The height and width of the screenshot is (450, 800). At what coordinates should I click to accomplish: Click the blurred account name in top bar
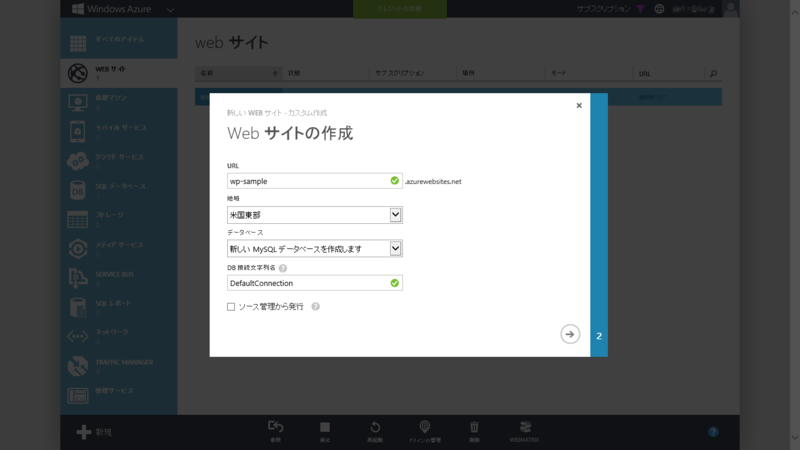tap(694, 9)
